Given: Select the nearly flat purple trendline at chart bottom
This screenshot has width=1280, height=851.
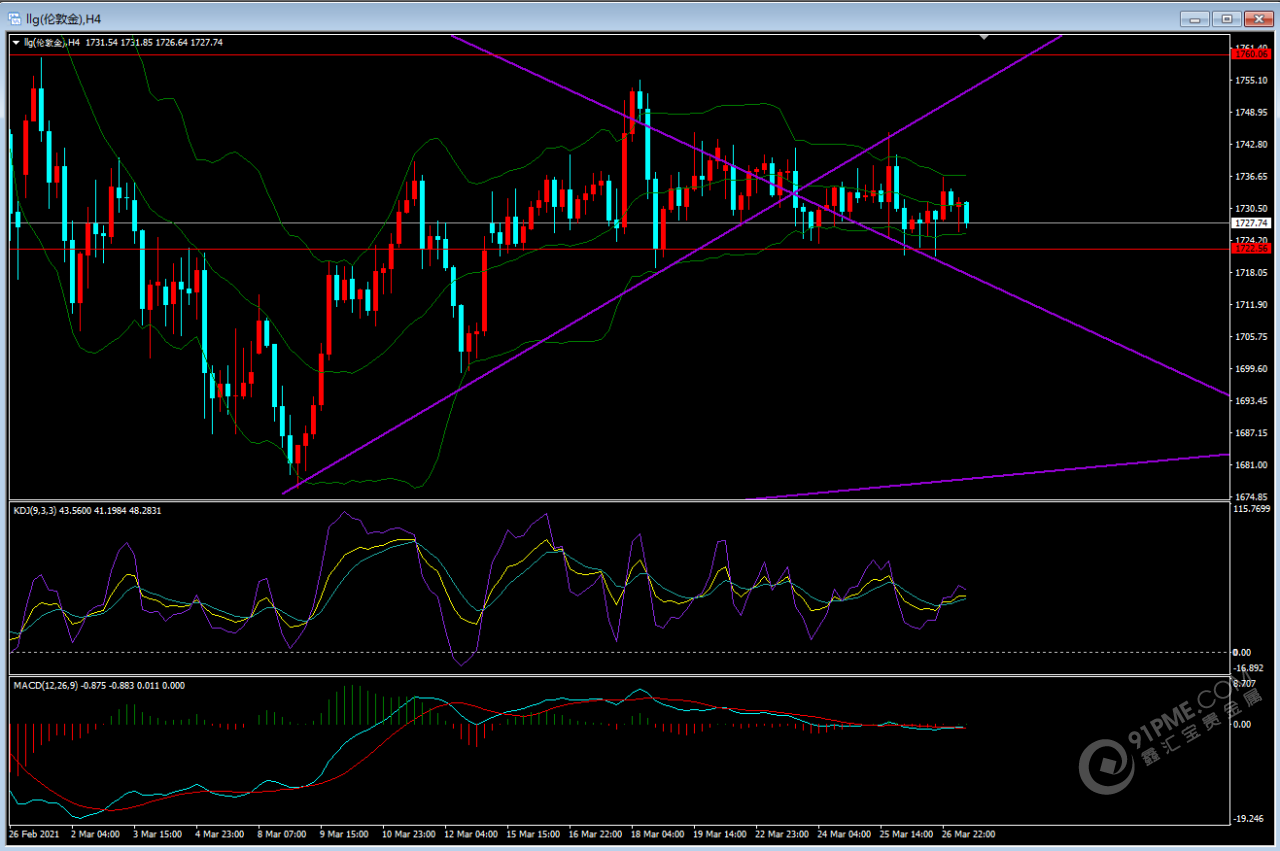Looking at the screenshot, I should (988, 476).
